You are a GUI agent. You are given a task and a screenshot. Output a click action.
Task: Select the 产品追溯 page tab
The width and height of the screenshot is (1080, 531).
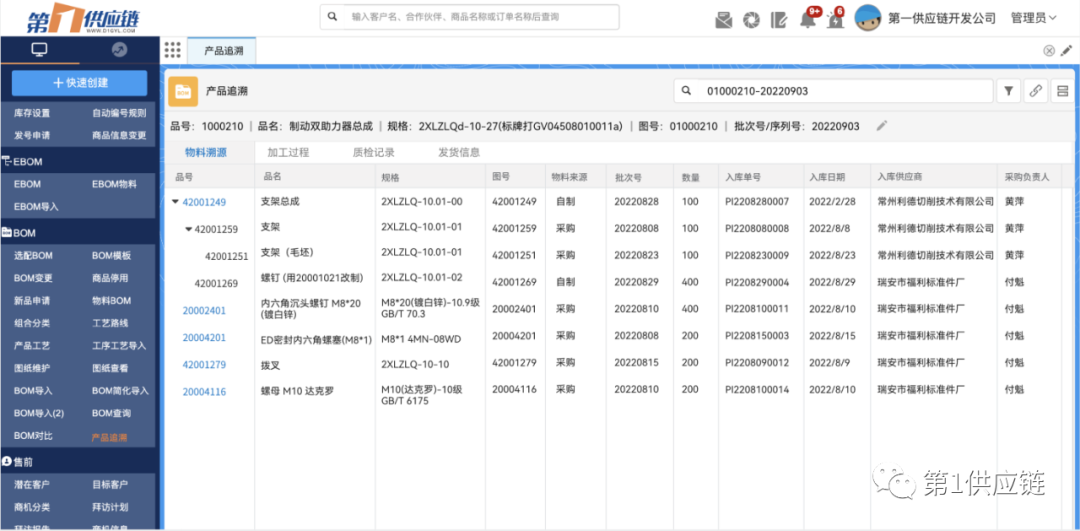coord(221,50)
